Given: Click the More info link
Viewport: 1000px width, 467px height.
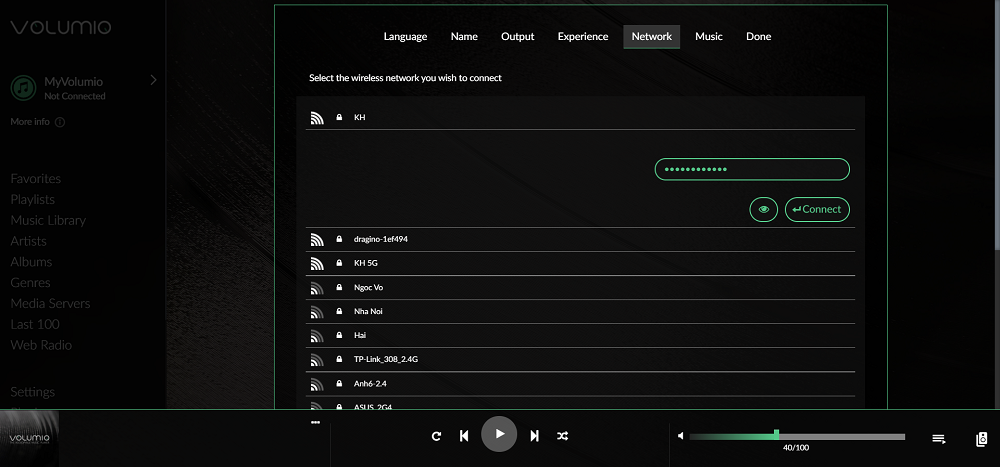Looking at the screenshot, I should [x=30, y=121].
